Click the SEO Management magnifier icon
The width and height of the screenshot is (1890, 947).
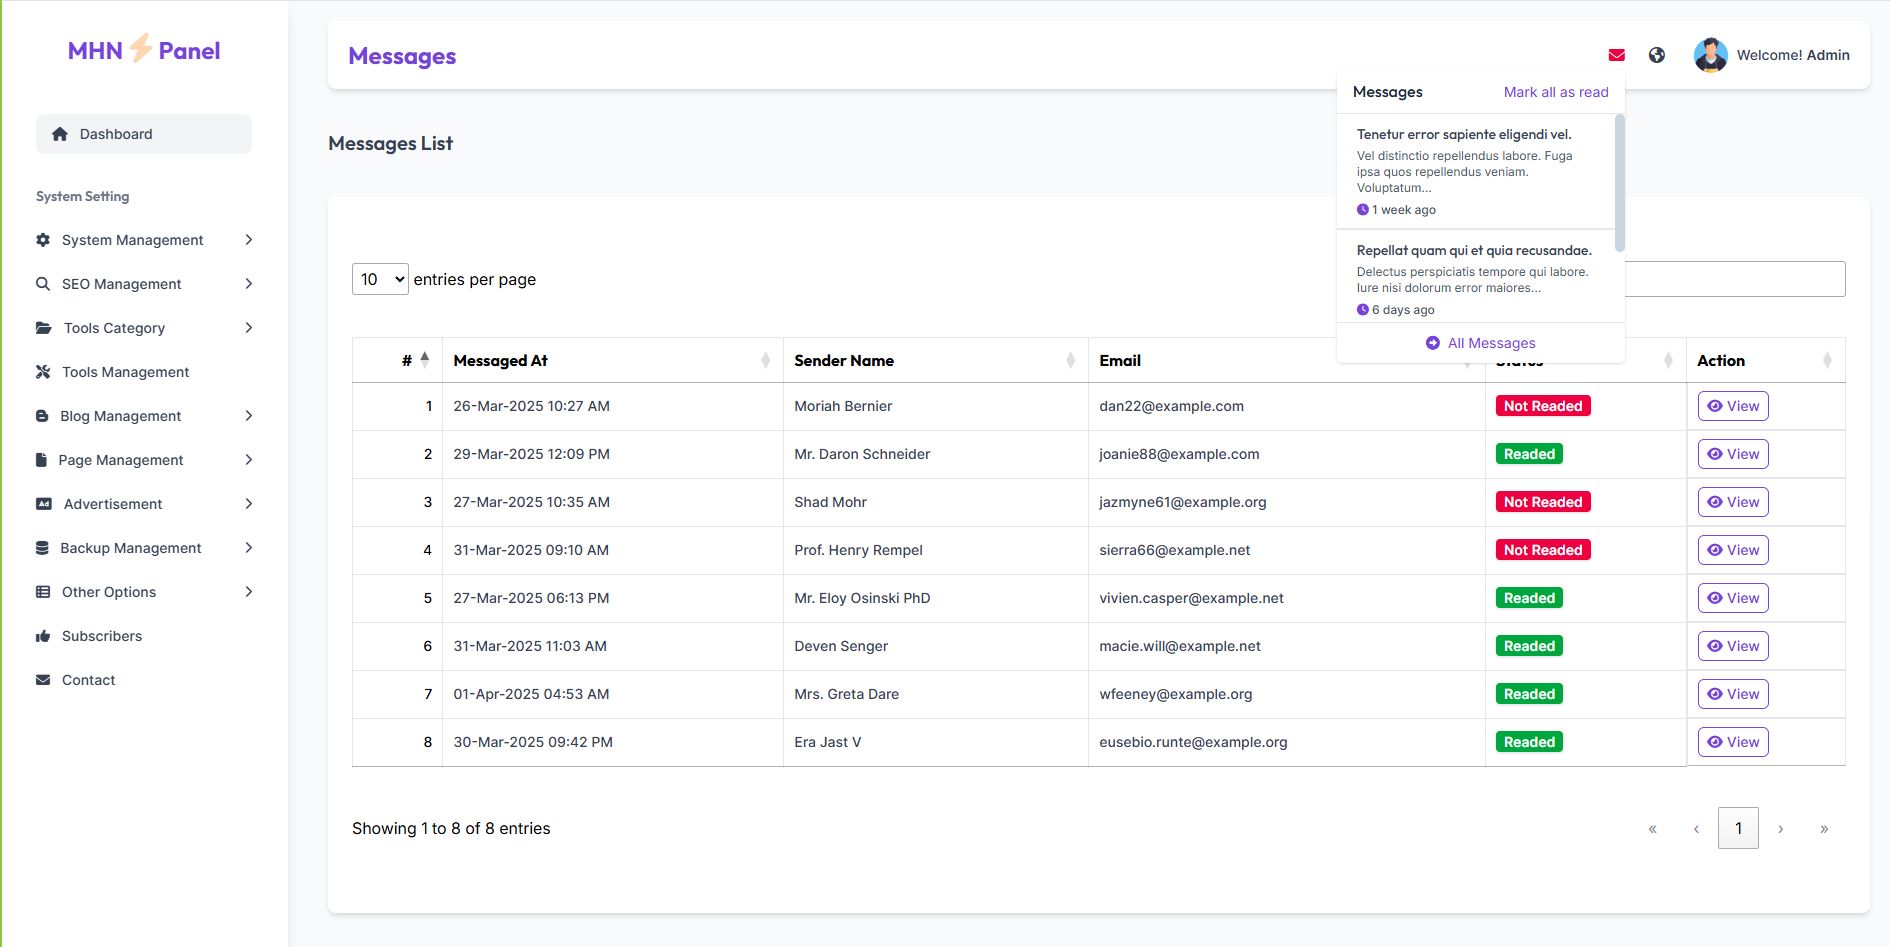(43, 284)
